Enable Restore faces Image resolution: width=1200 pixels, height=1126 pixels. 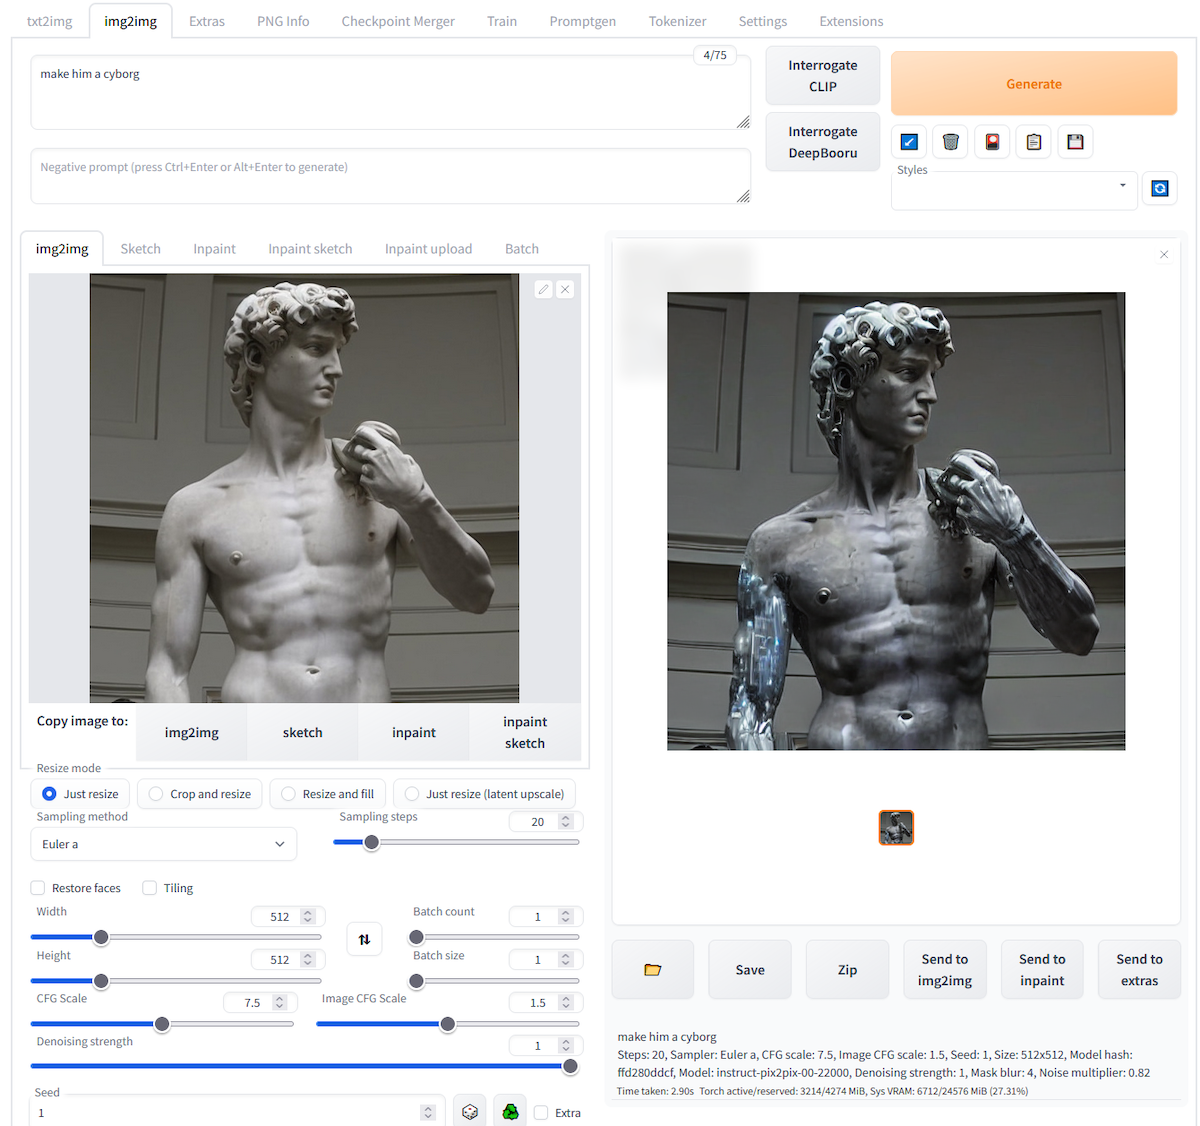coord(37,887)
